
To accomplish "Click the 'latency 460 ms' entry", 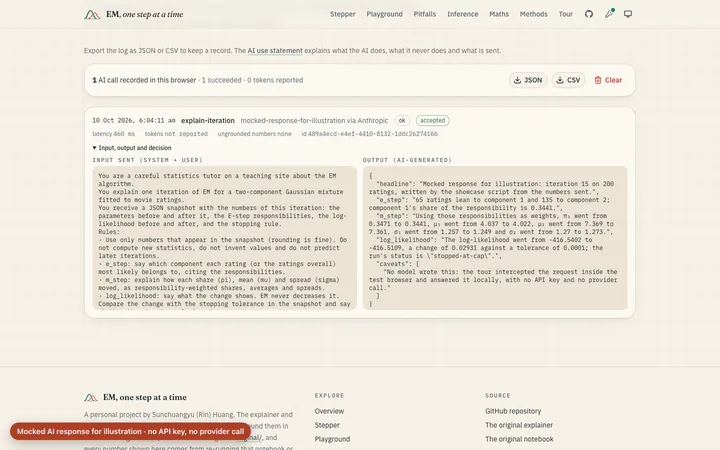I will tap(113, 134).
